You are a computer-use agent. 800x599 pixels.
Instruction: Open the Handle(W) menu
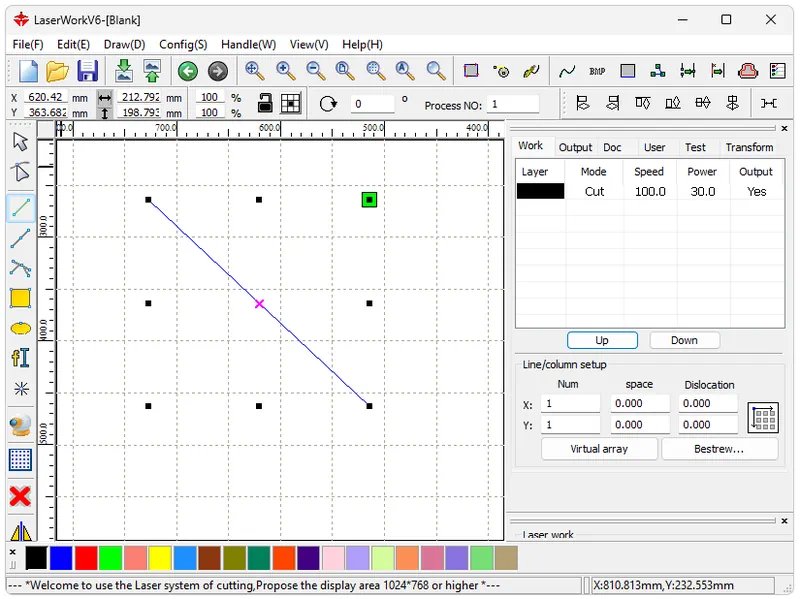[248, 44]
